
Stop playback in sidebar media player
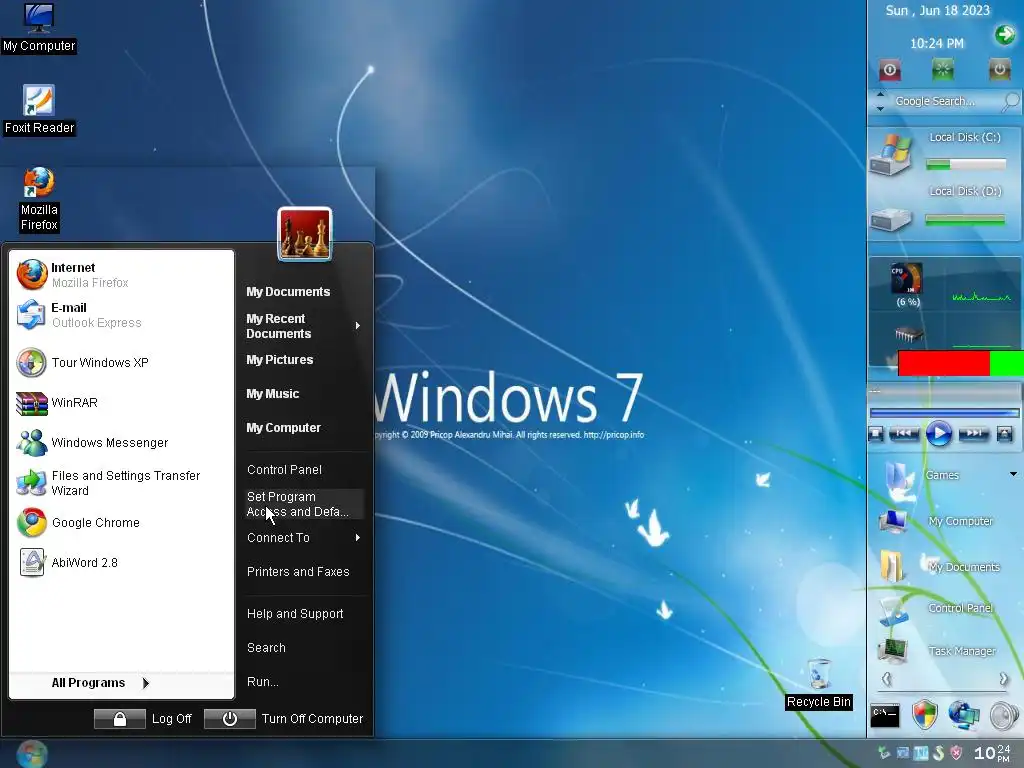pos(876,434)
